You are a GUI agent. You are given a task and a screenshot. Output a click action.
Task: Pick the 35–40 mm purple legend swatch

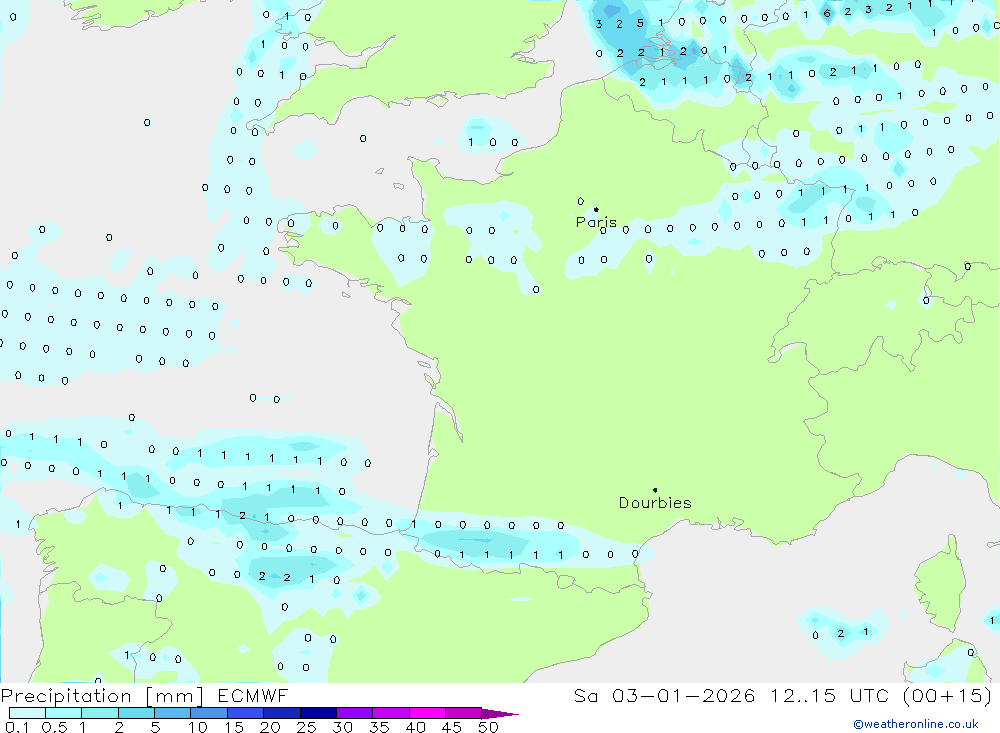(x=390, y=713)
